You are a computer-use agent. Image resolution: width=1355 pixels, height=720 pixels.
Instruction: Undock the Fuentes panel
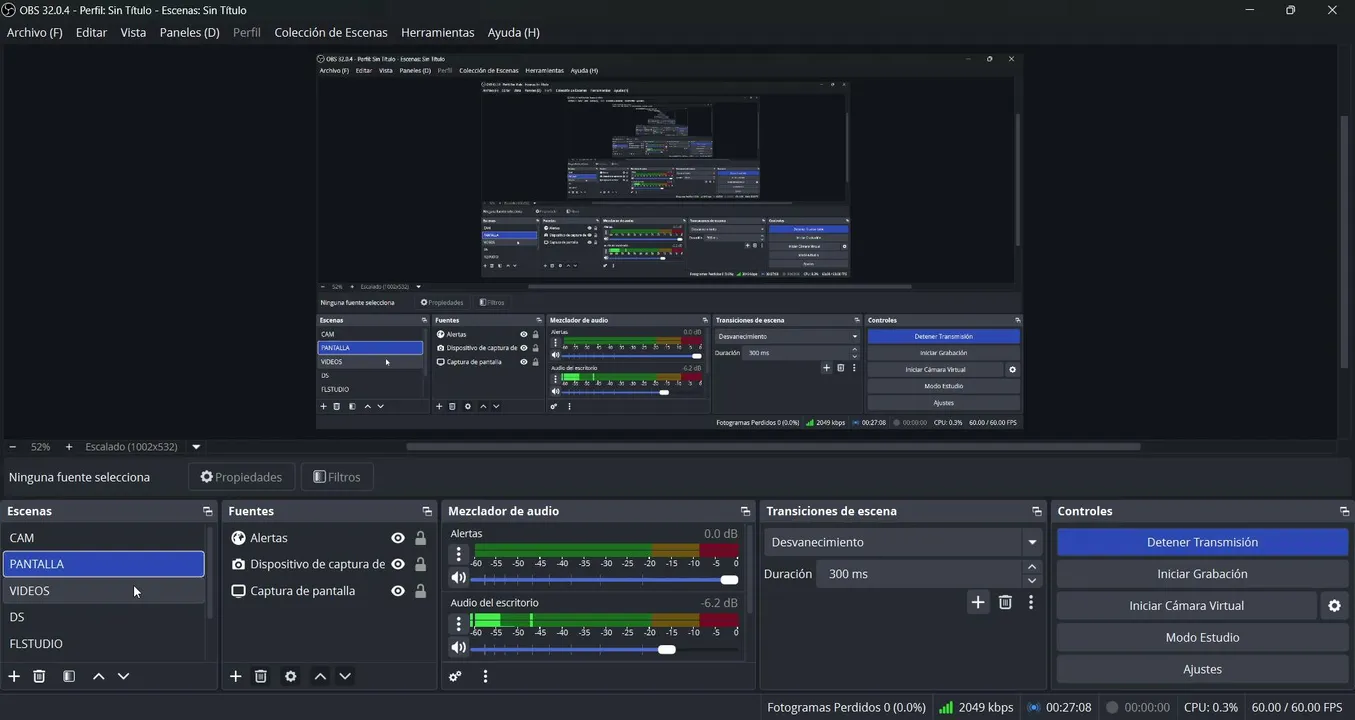point(427,511)
